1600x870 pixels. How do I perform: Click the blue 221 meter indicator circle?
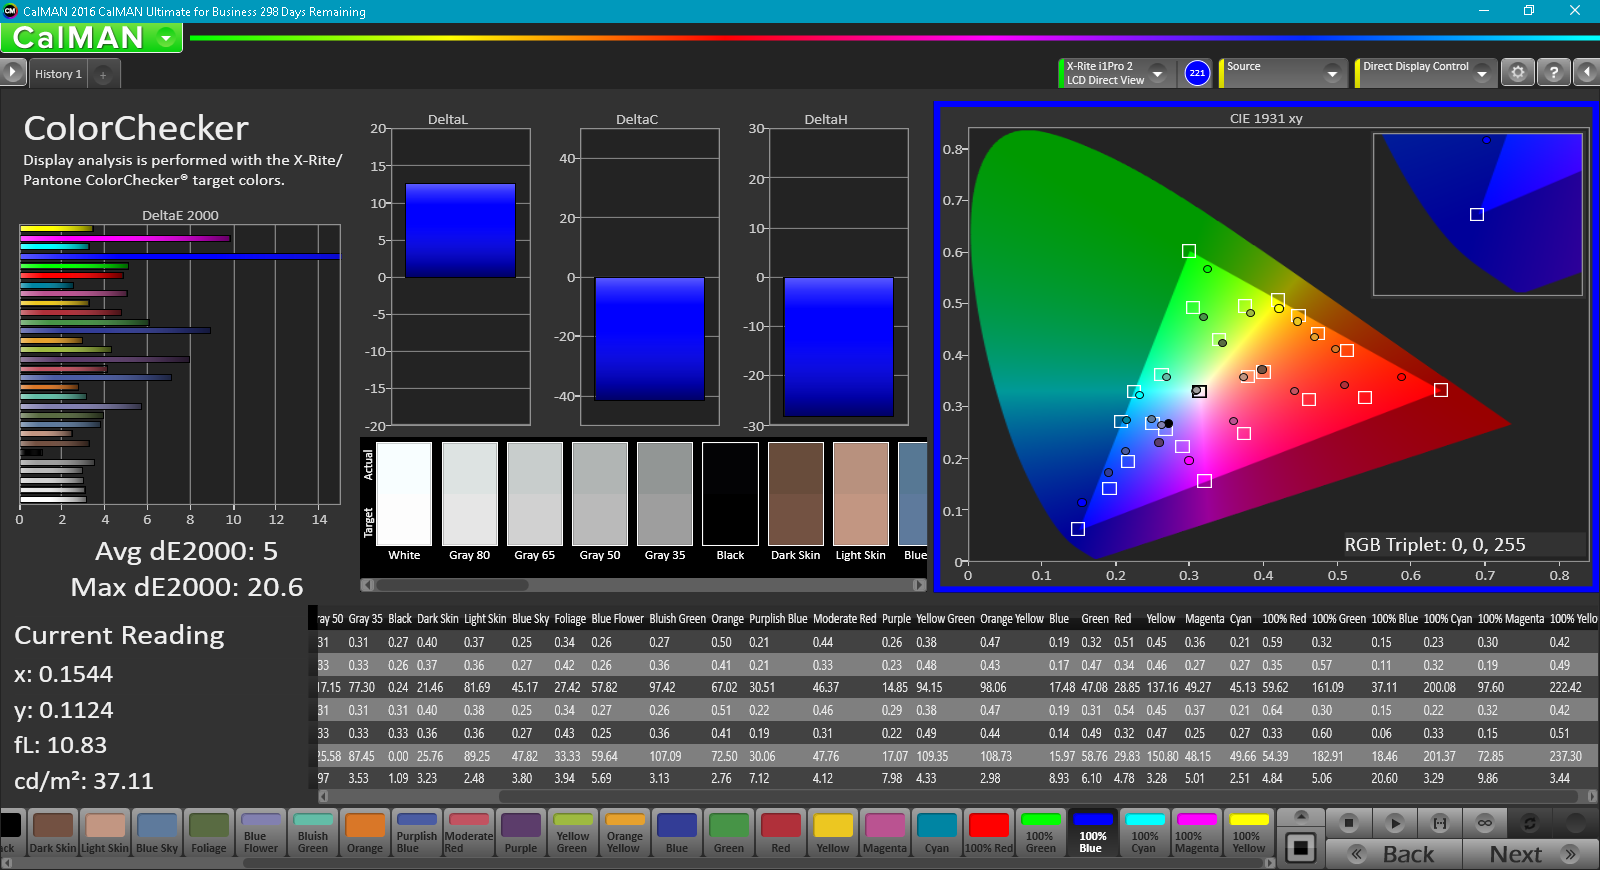coord(1197,73)
